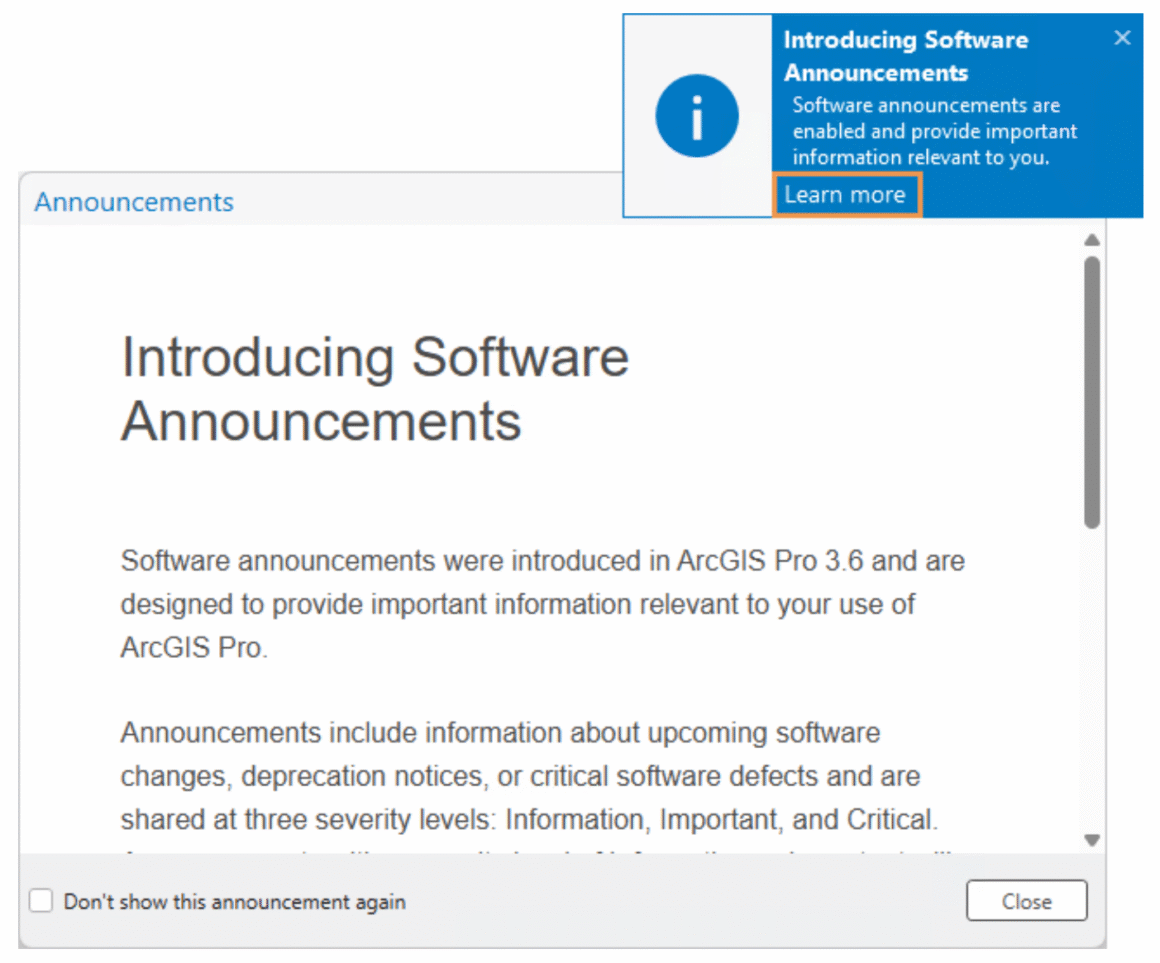This screenshot has width=1160, height=963.
Task: Click the scrollbar up arrow
Action: (x=1092, y=240)
